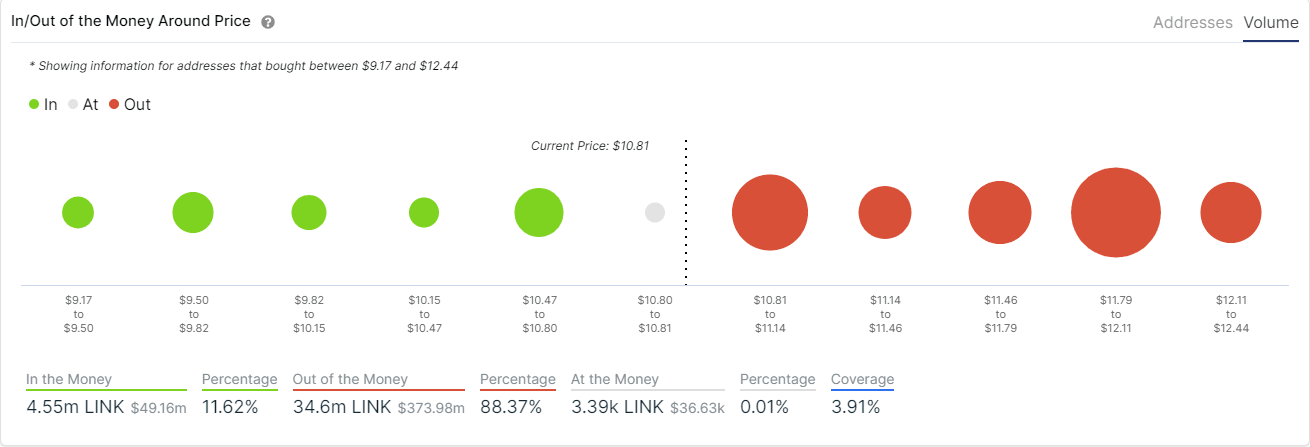Click red bubble for $10.81 to $11.14

click(x=770, y=213)
